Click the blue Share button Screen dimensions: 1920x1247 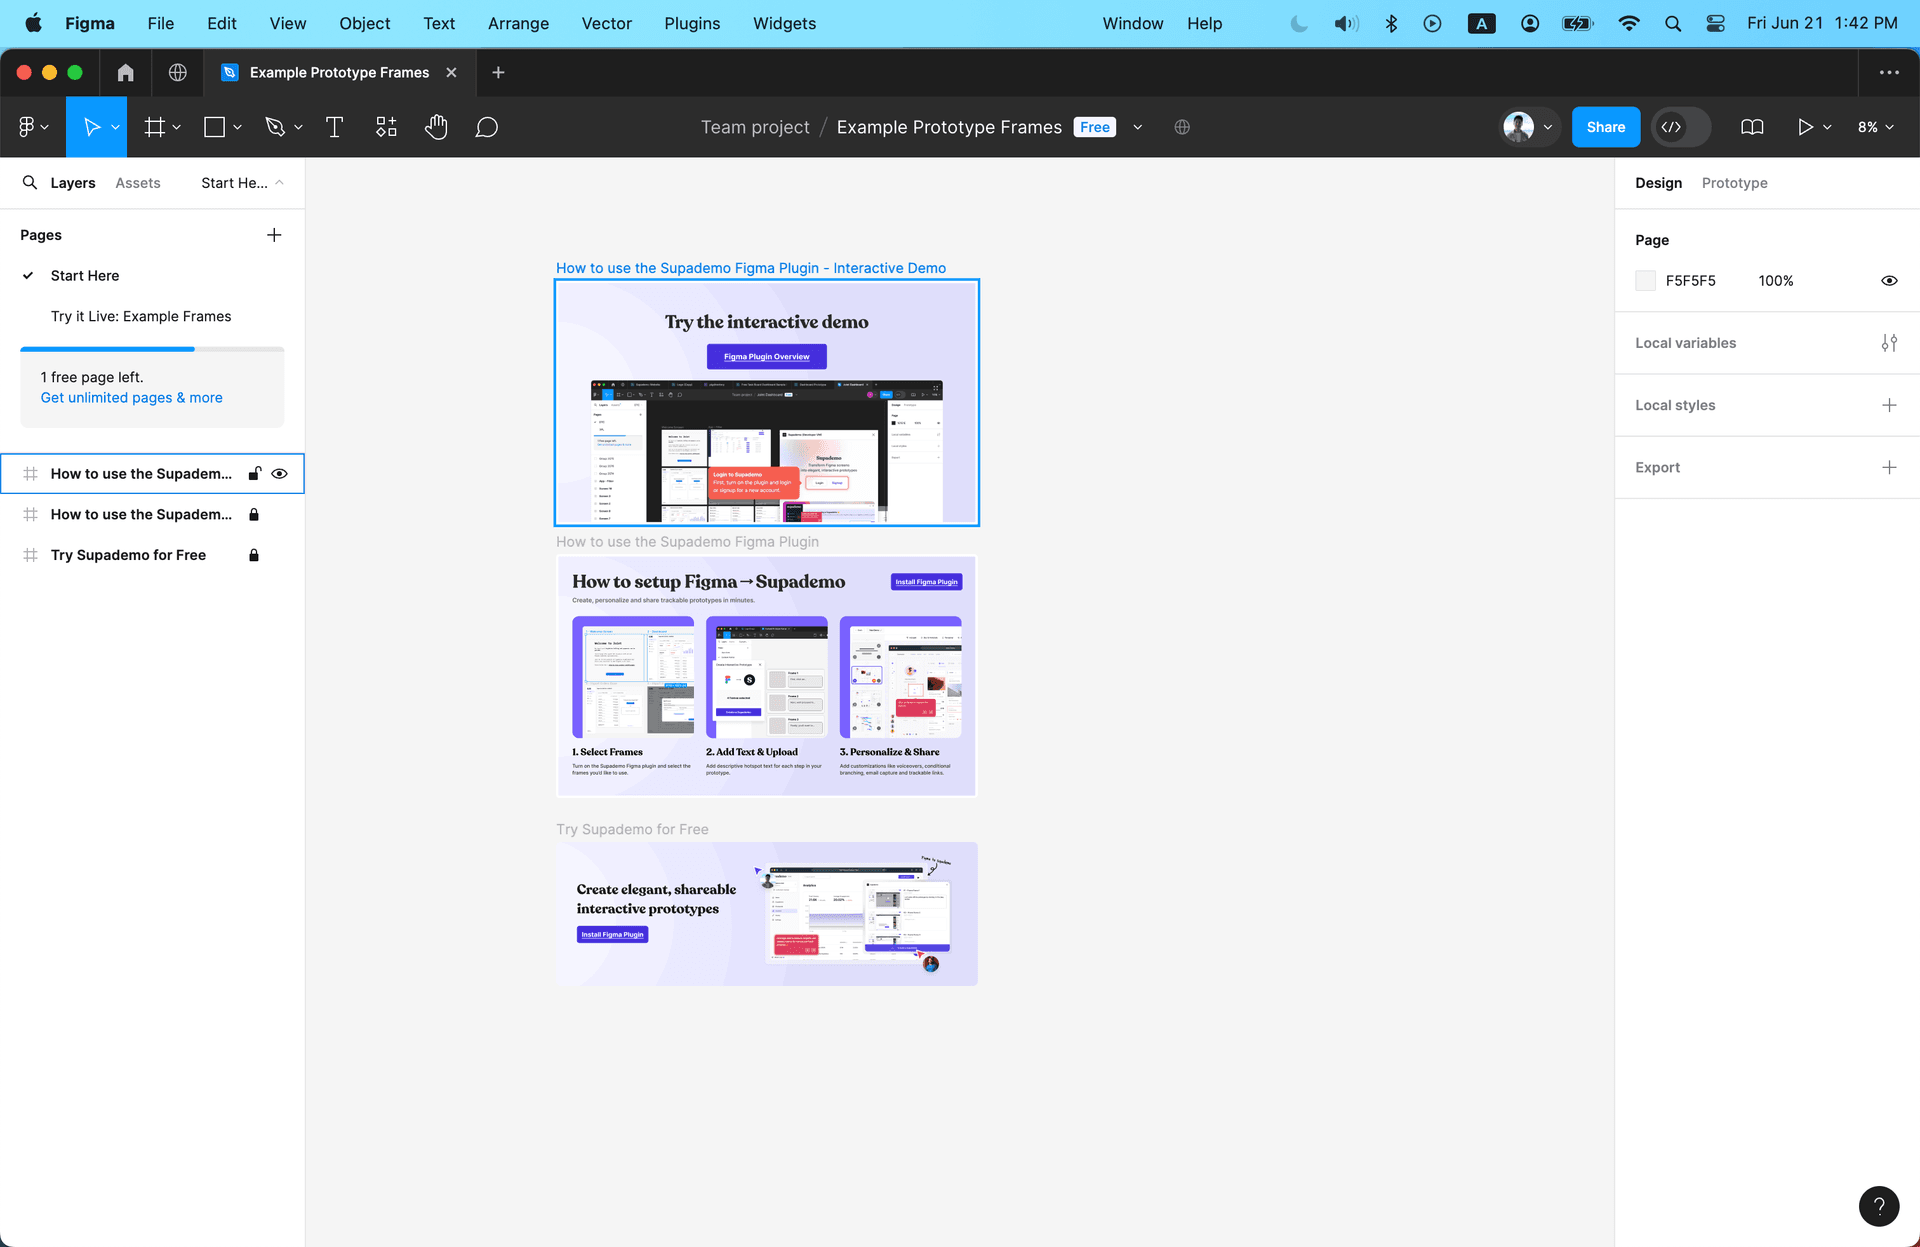pyautogui.click(x=1605, y=127)
